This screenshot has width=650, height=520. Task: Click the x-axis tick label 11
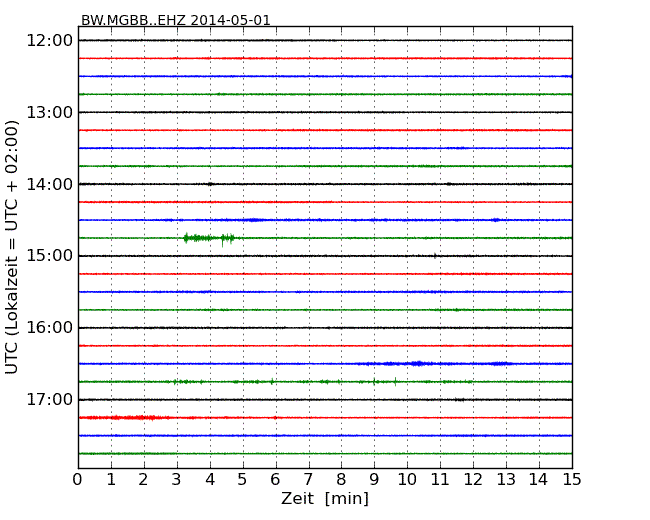coord(440,480)
